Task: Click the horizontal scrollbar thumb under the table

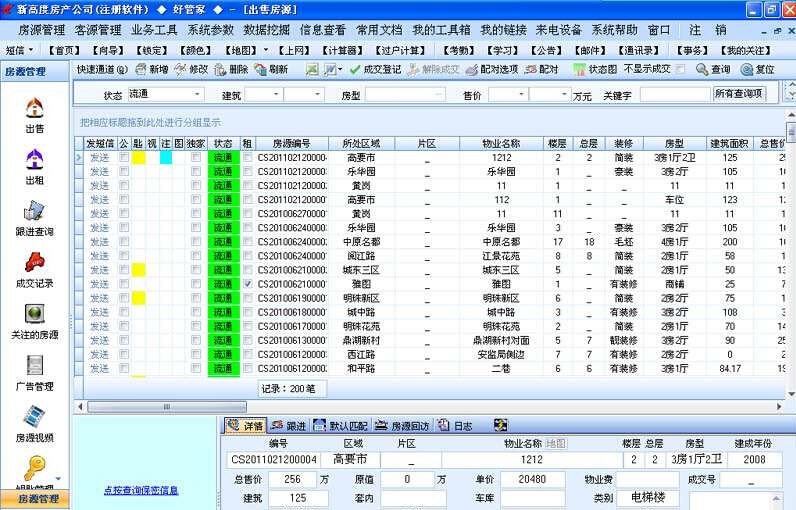Action: (x=167, y=406)
